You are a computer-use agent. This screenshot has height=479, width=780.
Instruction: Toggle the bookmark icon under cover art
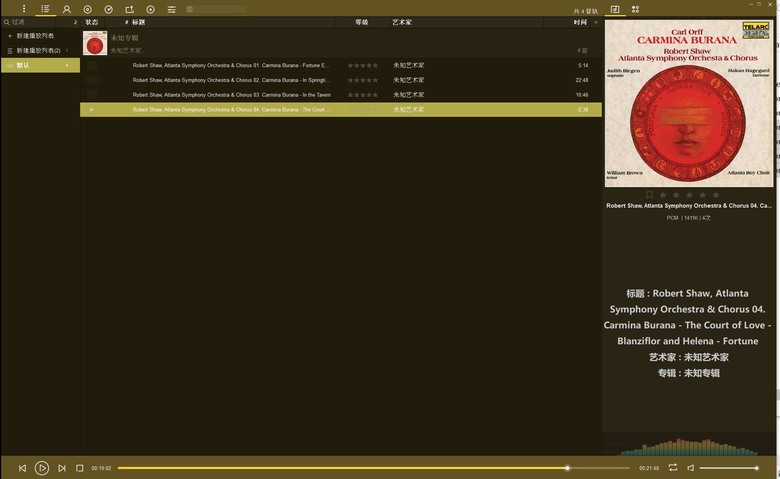coord(649,195)
